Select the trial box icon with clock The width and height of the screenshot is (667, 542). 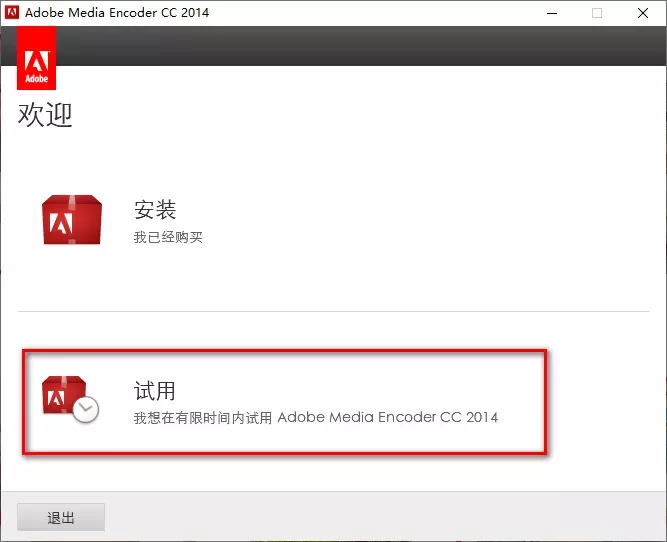69,397
